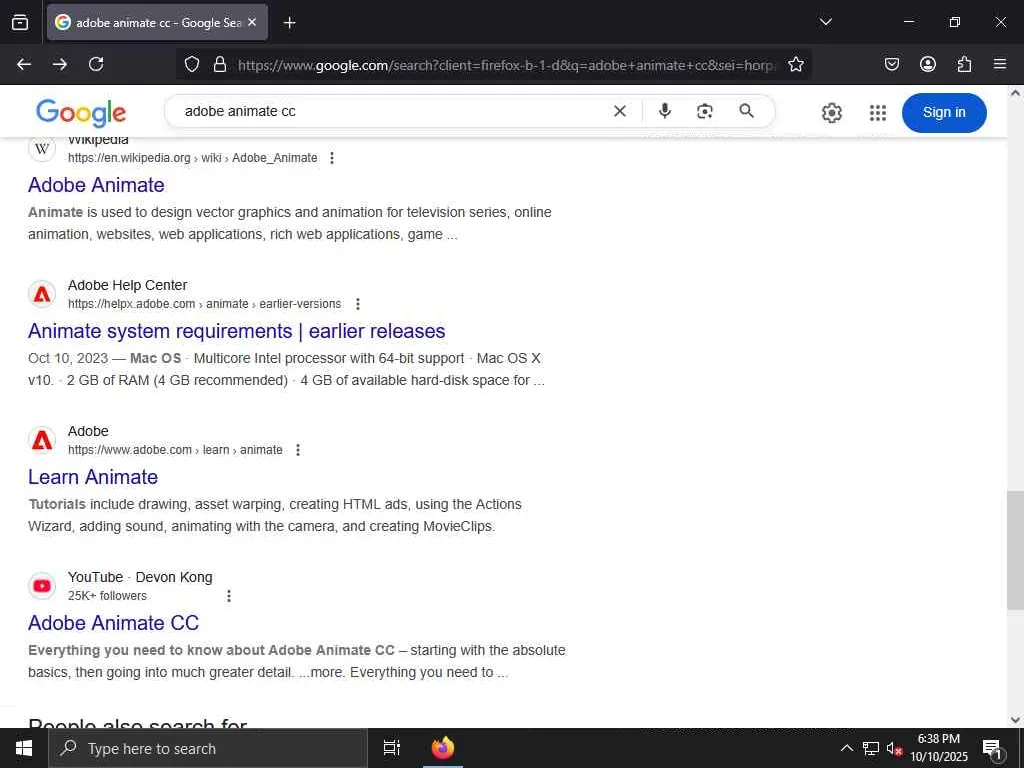Open the network status tray icon
The width and height of the screenshot is (1024, 768).
click(870, 748)
